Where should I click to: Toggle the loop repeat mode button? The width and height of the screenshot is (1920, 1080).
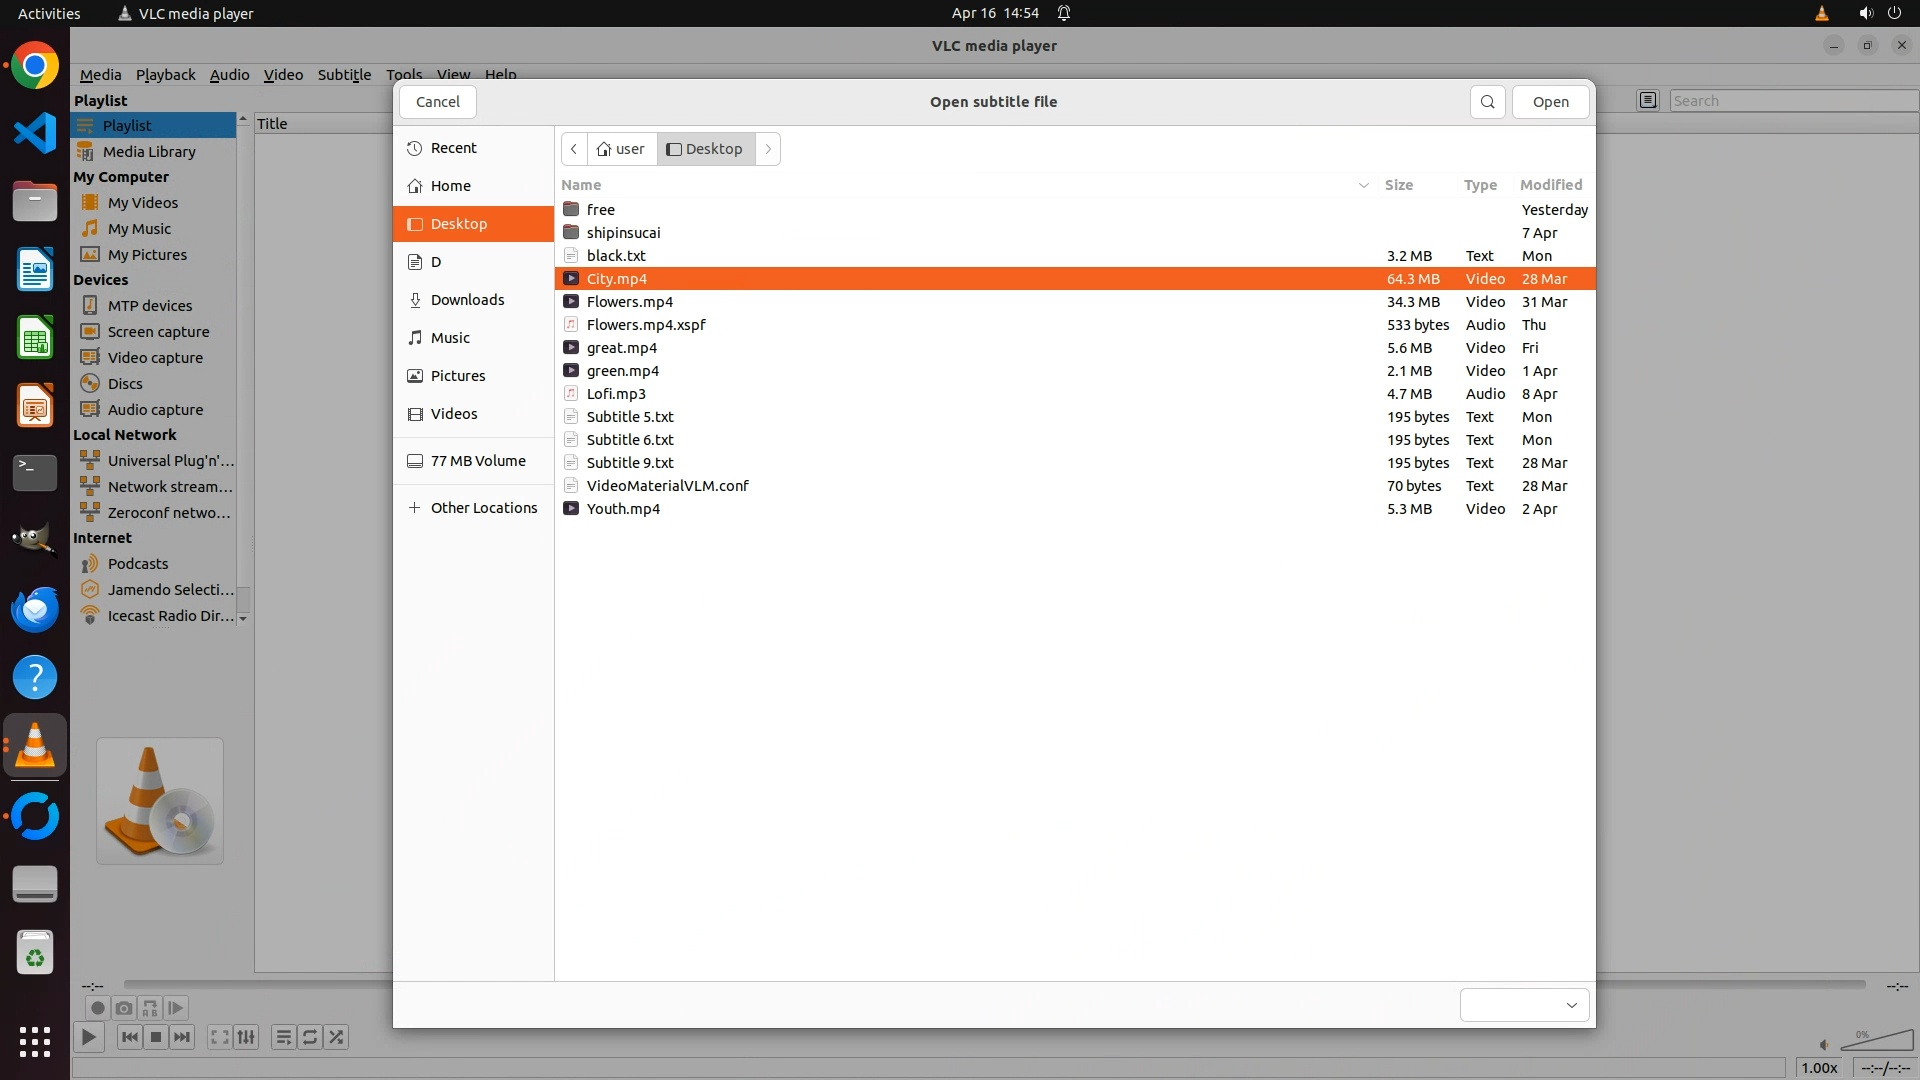point(310,1037)
